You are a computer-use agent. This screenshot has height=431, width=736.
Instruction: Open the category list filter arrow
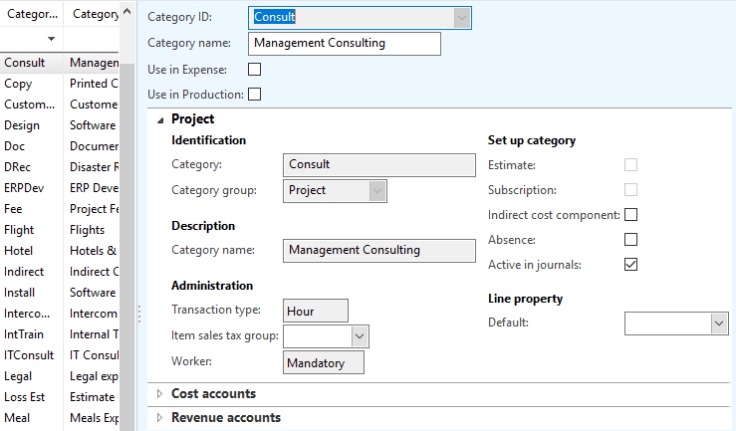[x=51, y=40]
